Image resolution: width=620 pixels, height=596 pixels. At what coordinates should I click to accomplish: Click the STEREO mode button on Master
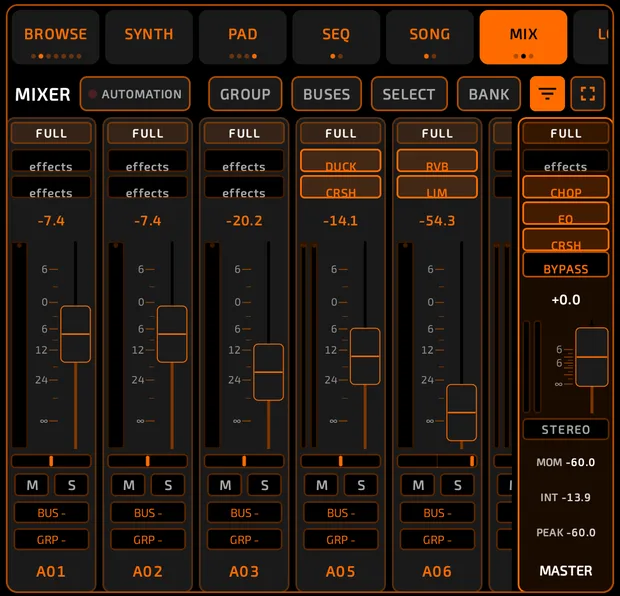(566, 429)
